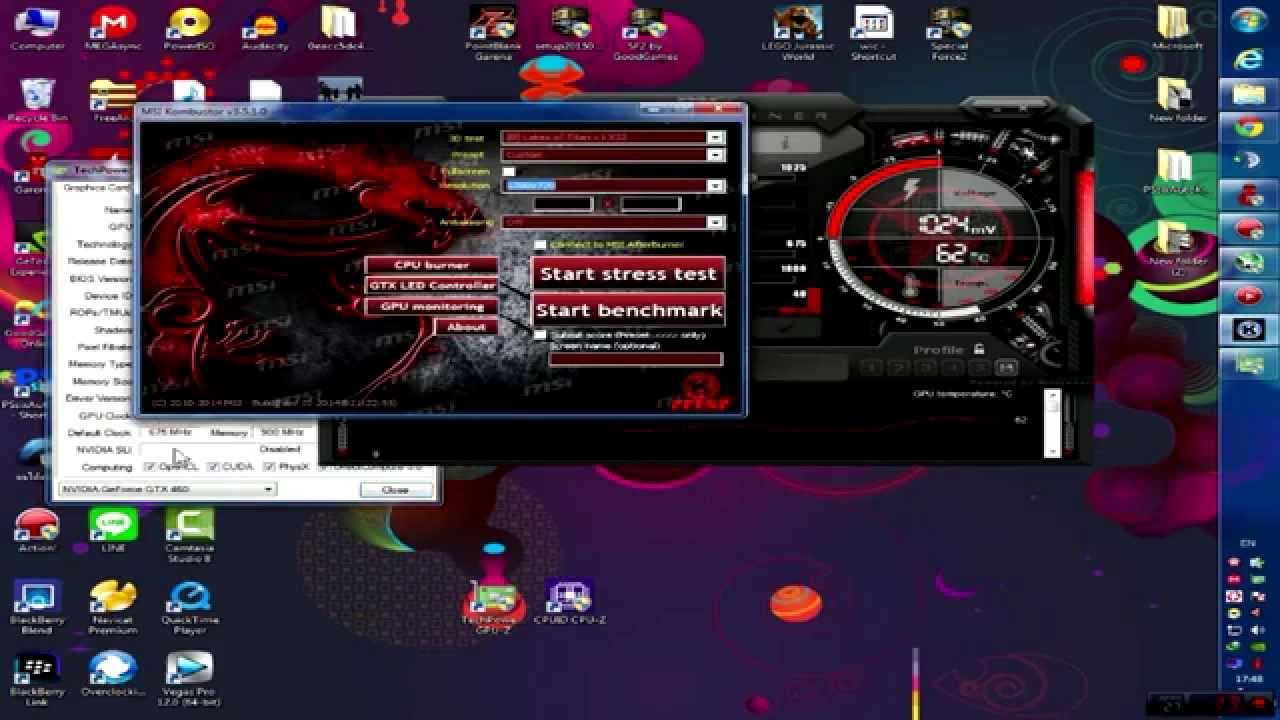Open Afterburner info button
This screenshot has width=1280, height=720.
[x=787, y=142]
